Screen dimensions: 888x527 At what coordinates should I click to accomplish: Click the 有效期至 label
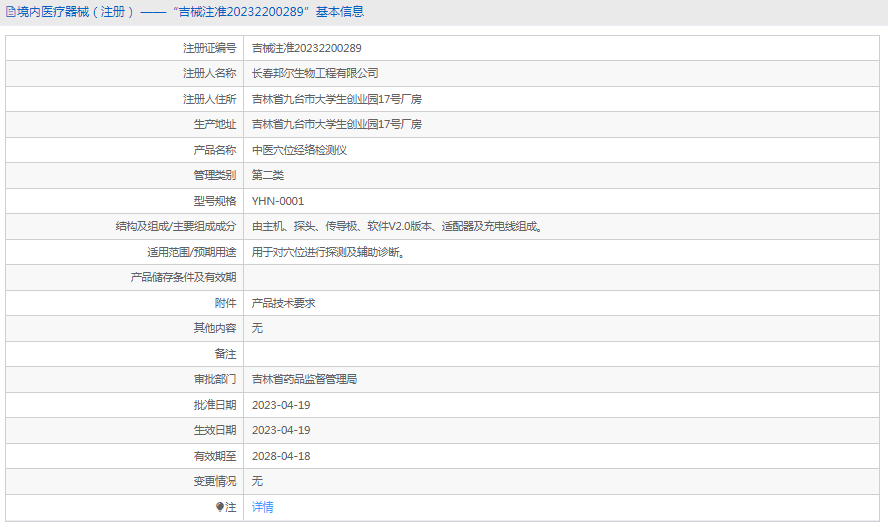(215, 456)
